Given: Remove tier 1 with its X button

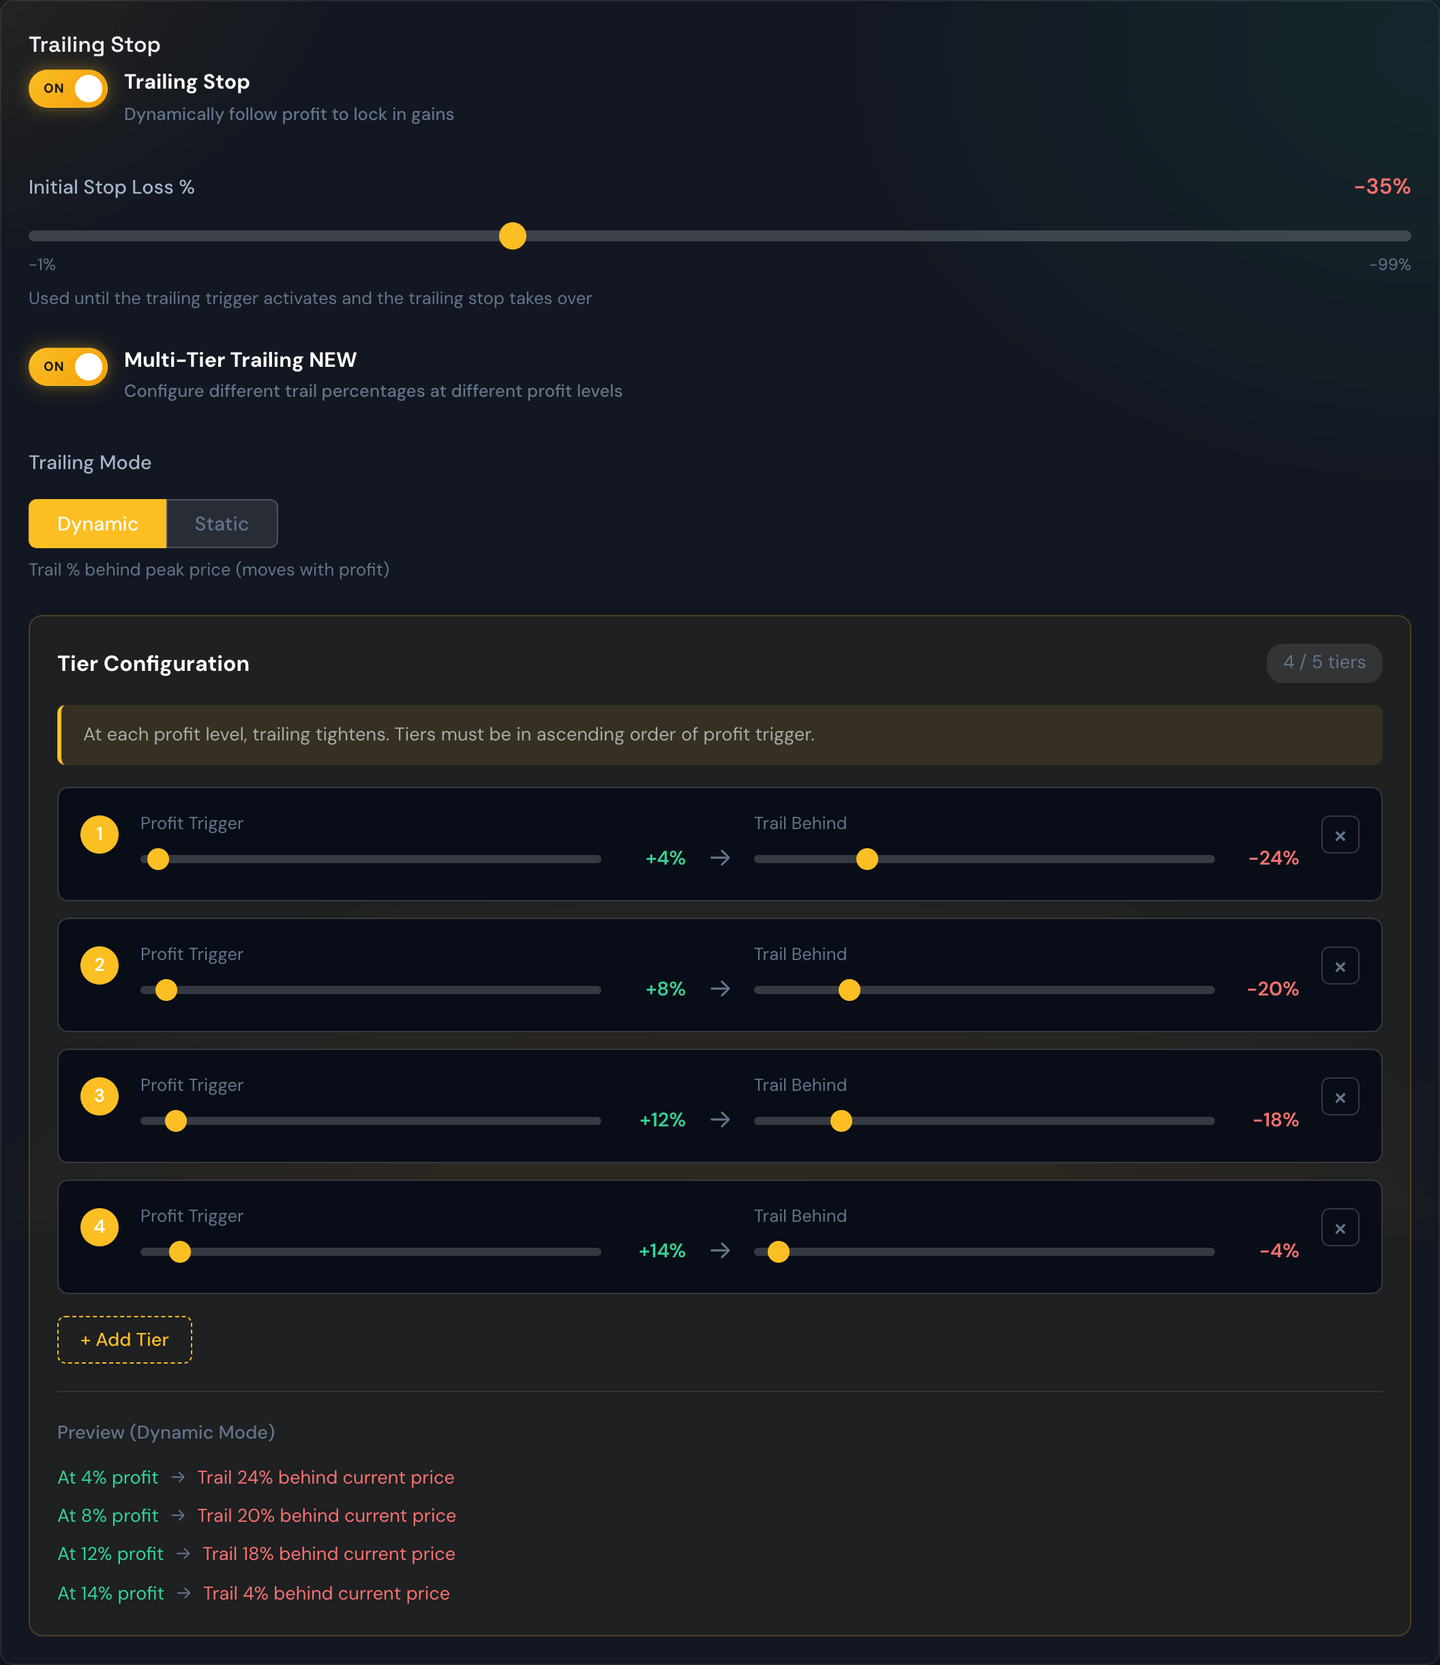Looking at the screenshot, I should 1340,835.
